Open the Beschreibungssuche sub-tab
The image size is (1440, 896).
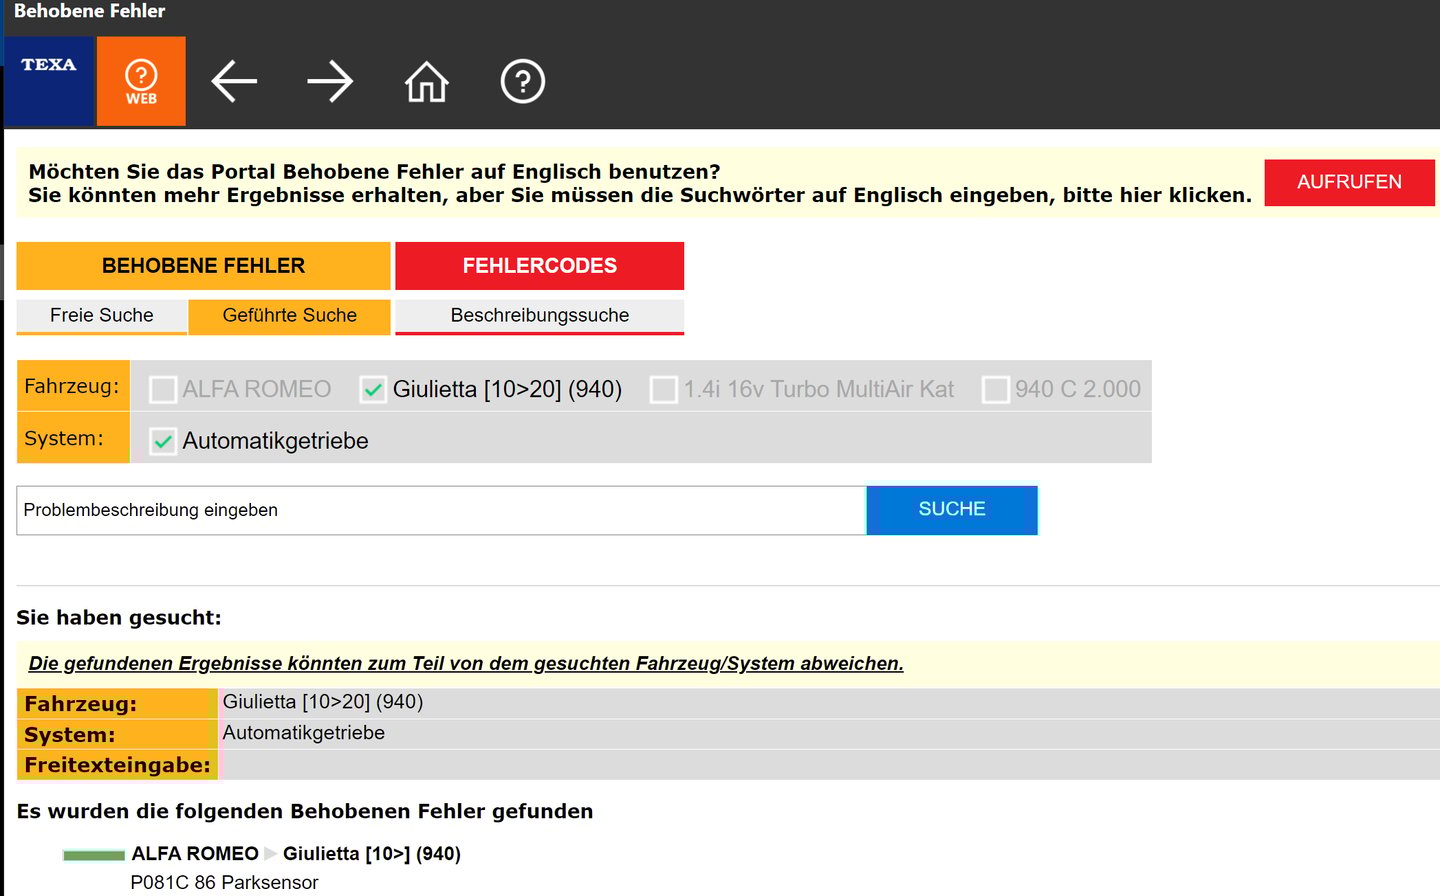point(540,316)
